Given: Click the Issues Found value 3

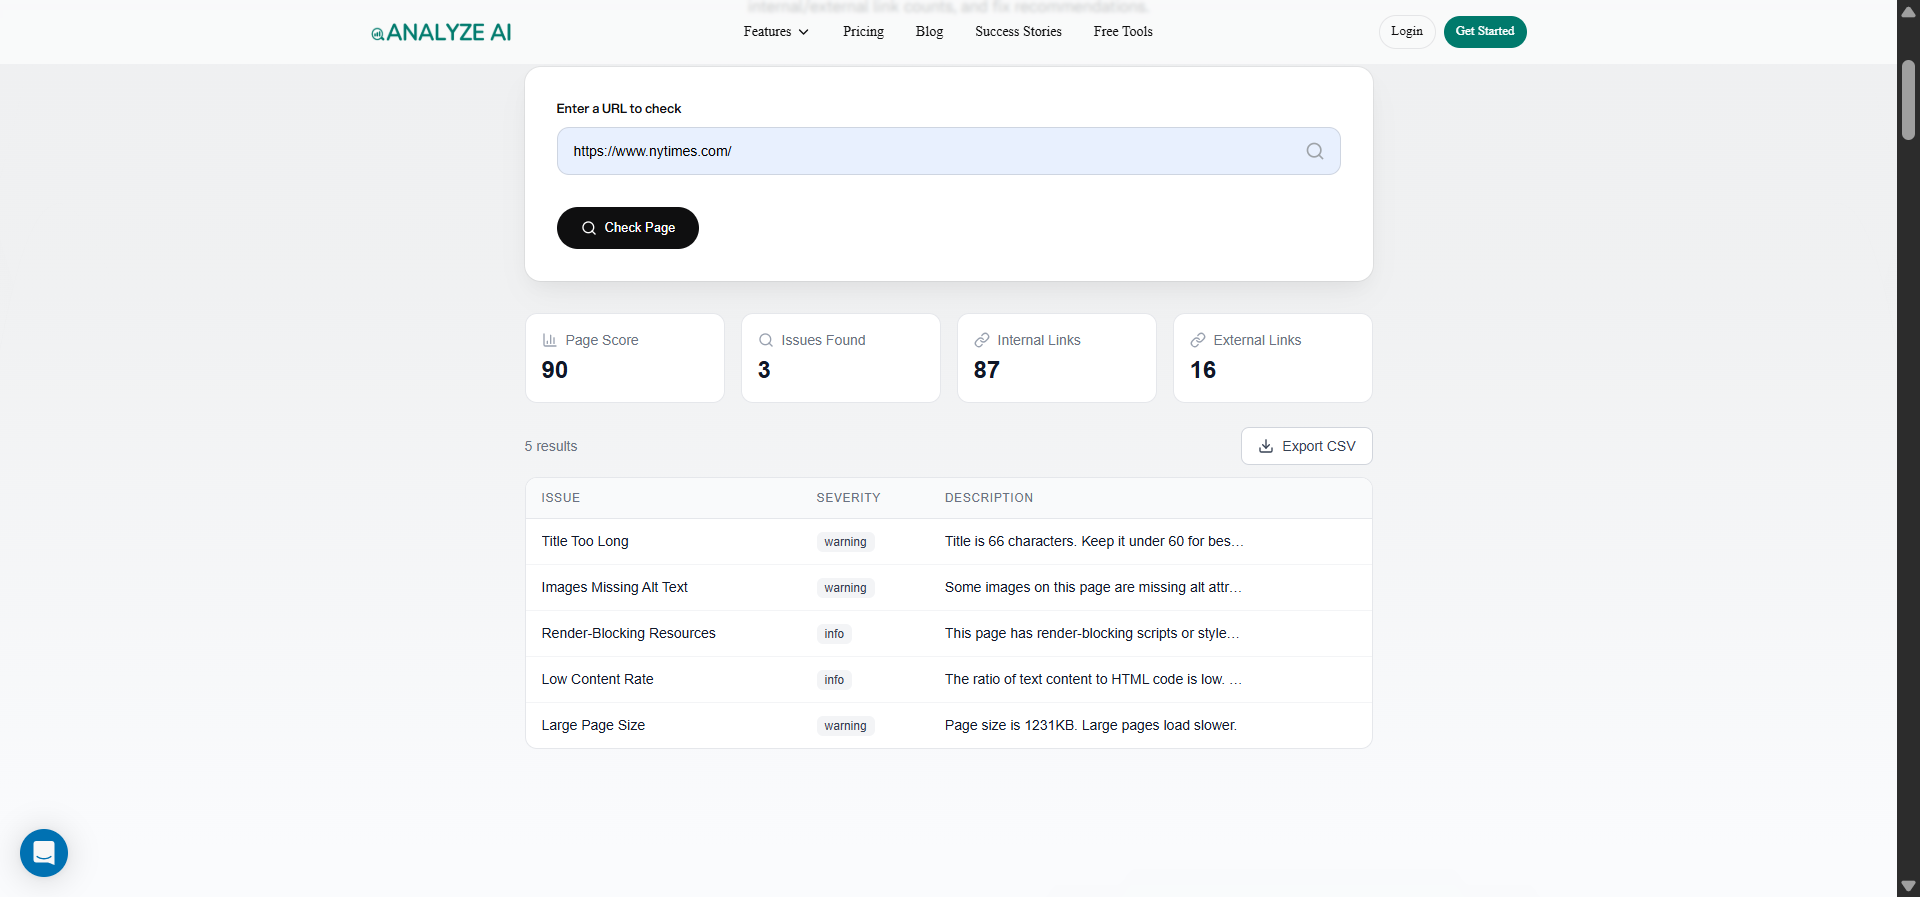Looking at the screenshot, I should click(764, 370).
